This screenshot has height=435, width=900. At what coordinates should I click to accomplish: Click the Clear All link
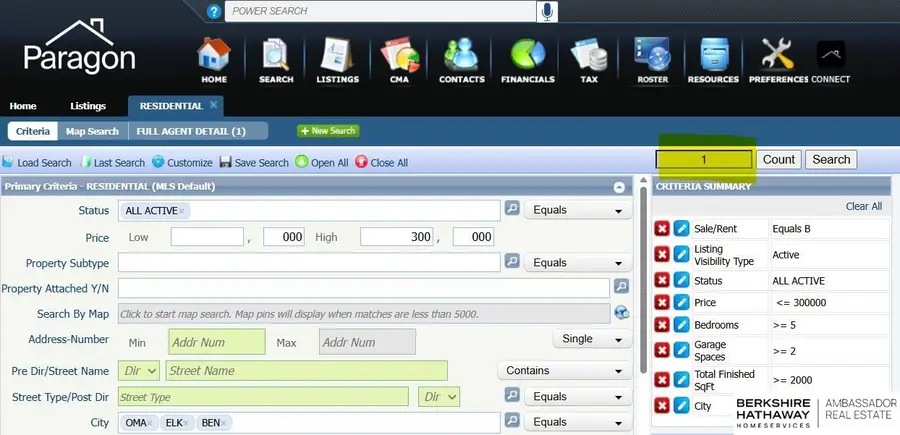point(863,206)
